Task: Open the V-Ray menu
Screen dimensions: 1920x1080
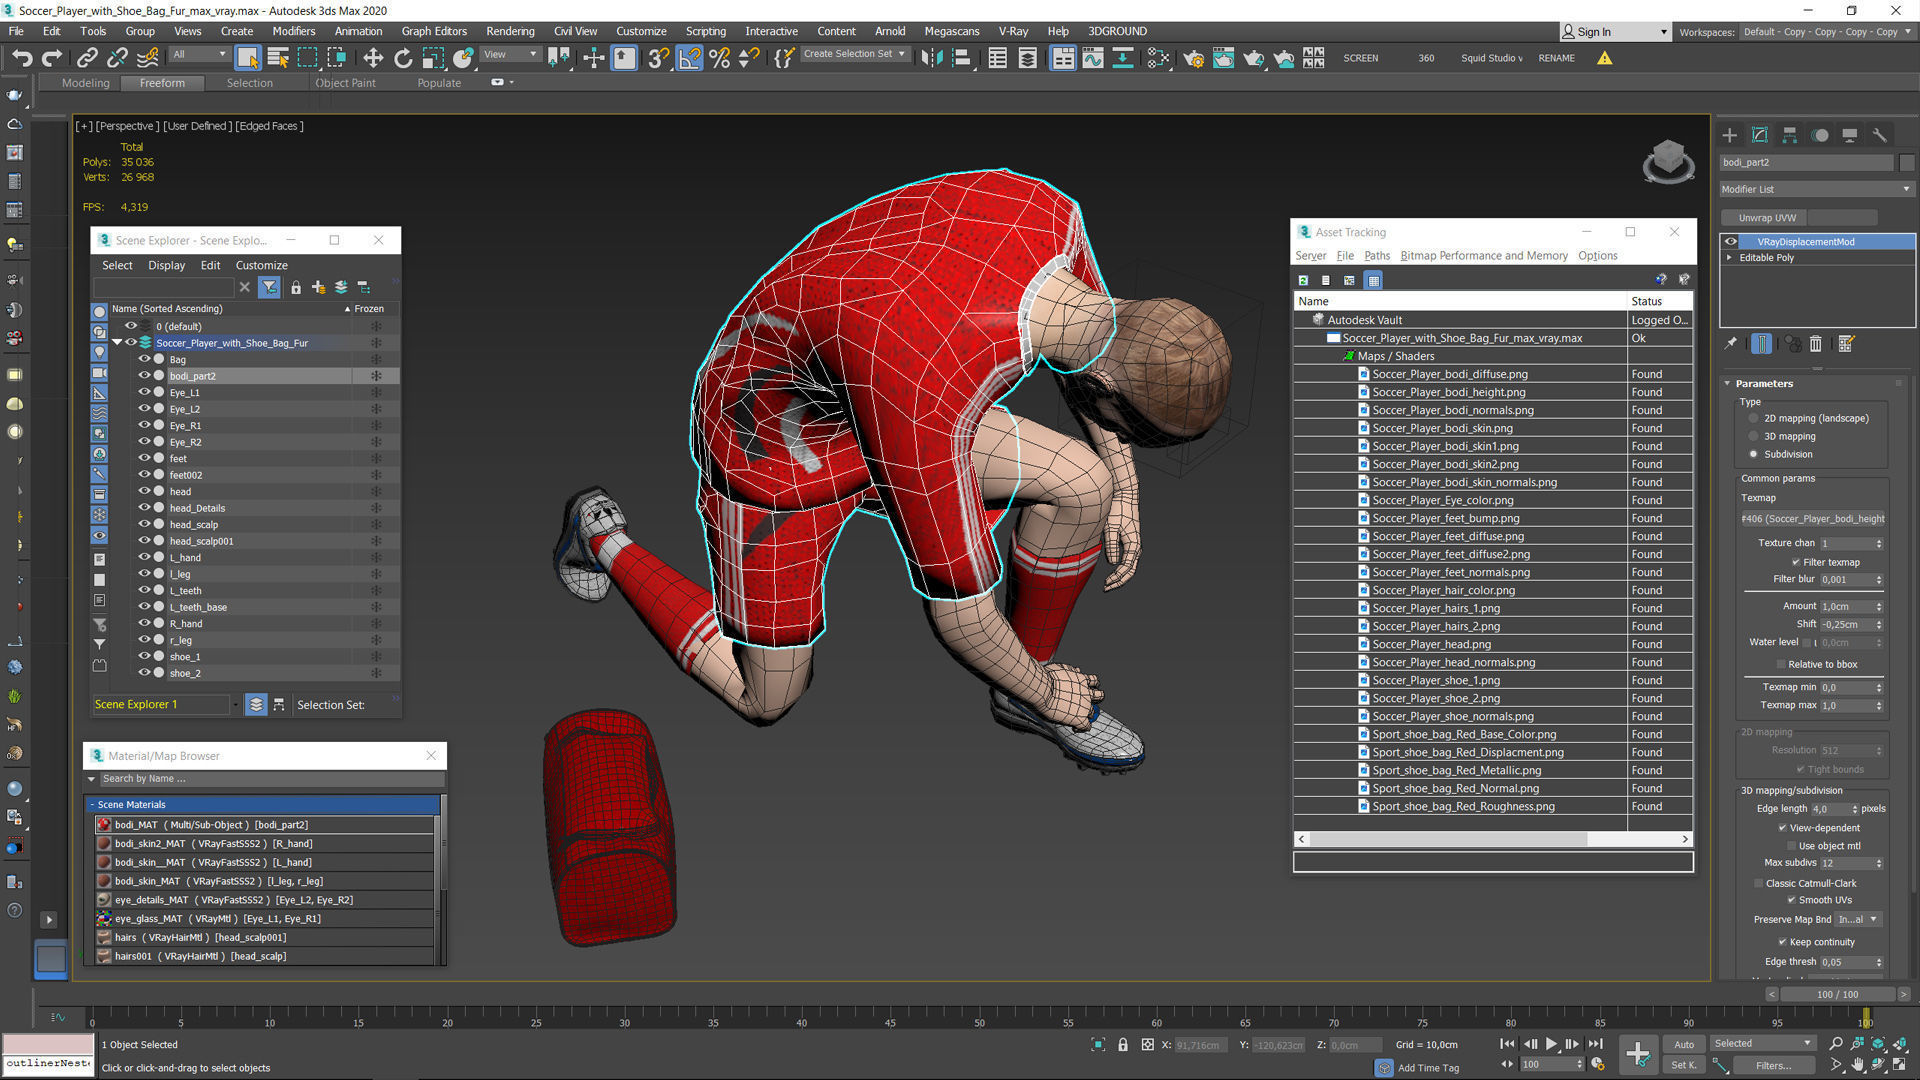Action: [1013, 31]
